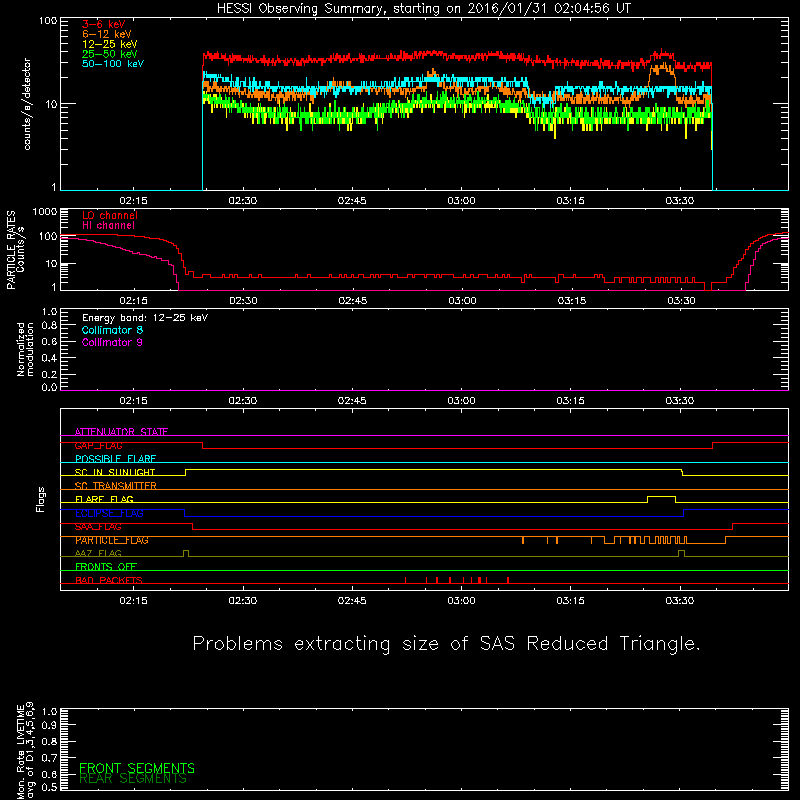Click the FLARE_FLAG label
800x800 pixels.
tap(104, 499)
